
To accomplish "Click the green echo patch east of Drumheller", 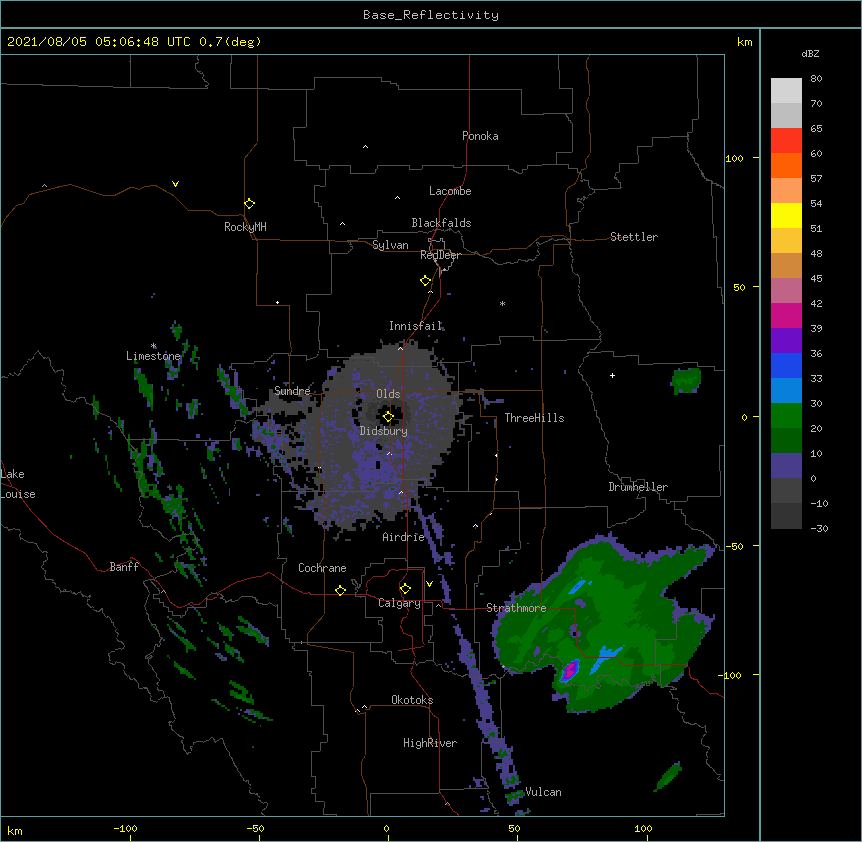I will [x=686, y=380].
